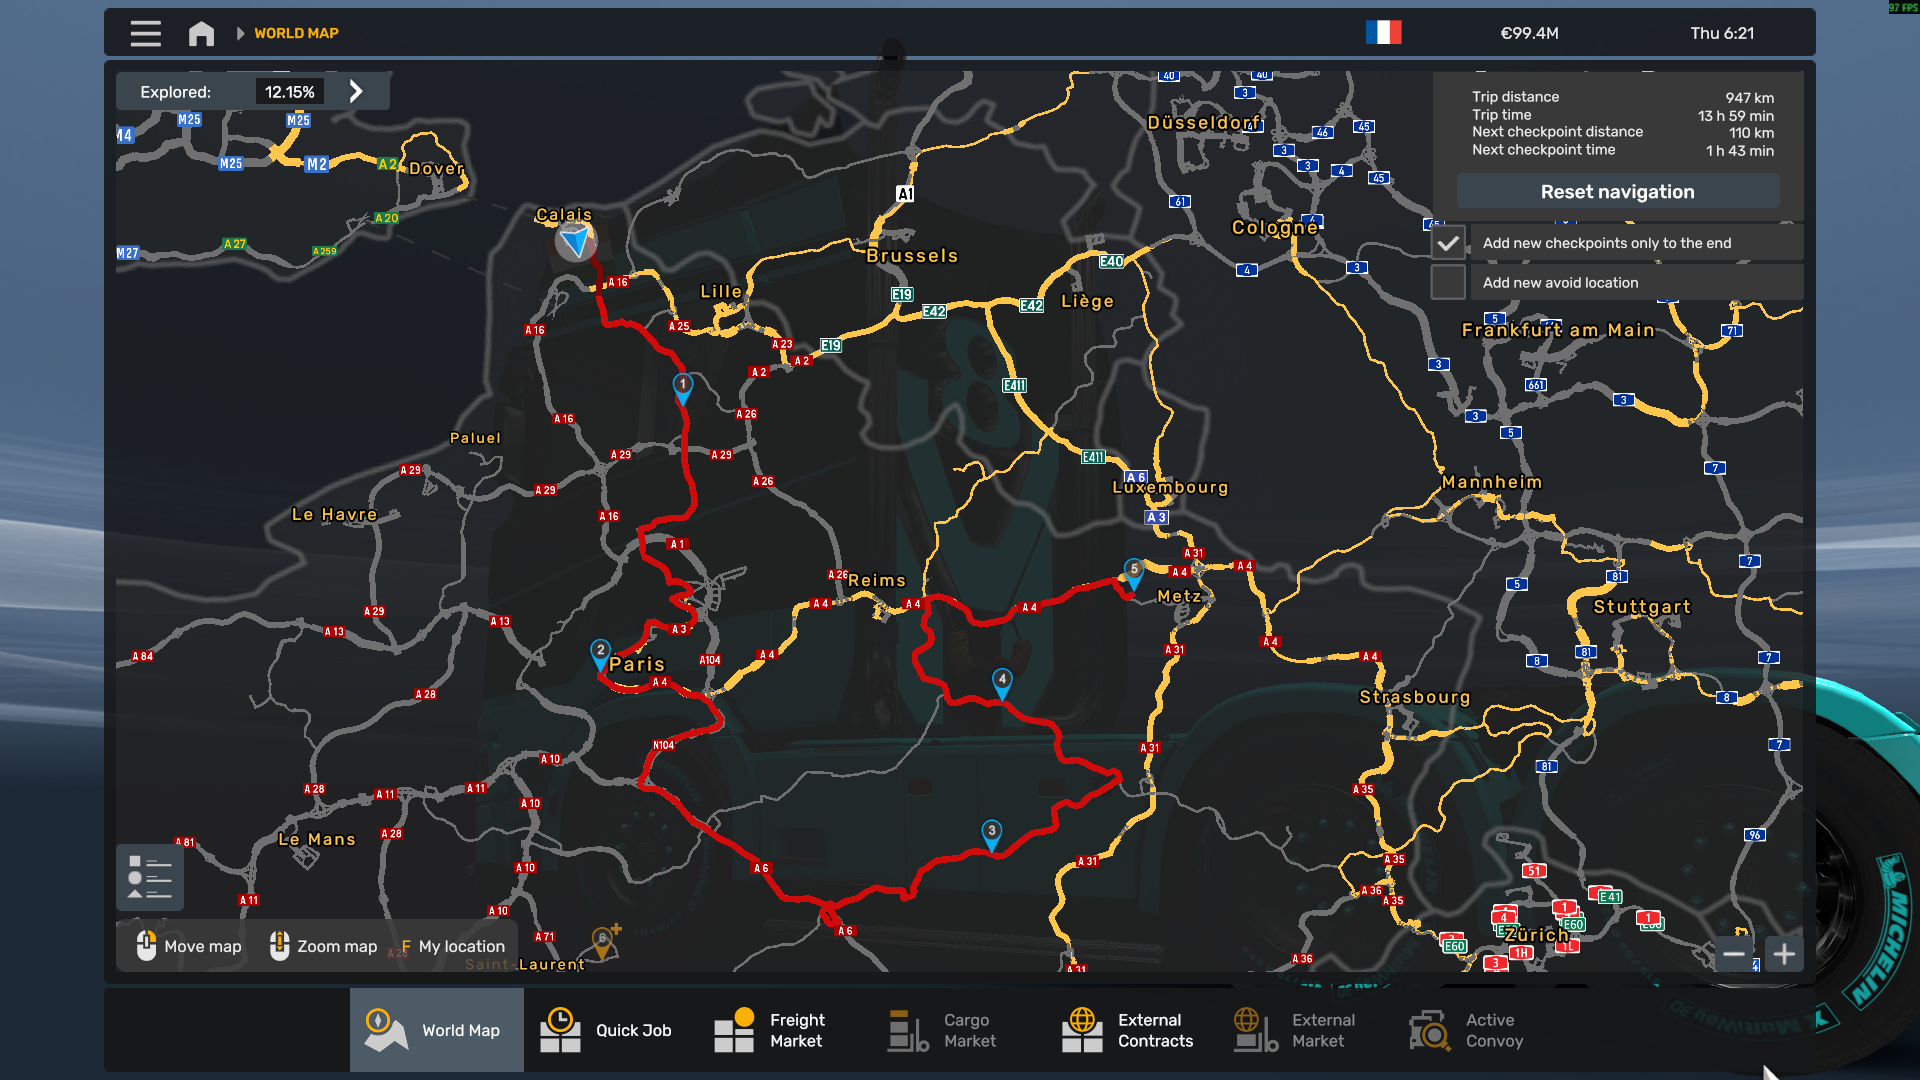Enable Add new avoid location checkbox

click(x=1448, y=283)
